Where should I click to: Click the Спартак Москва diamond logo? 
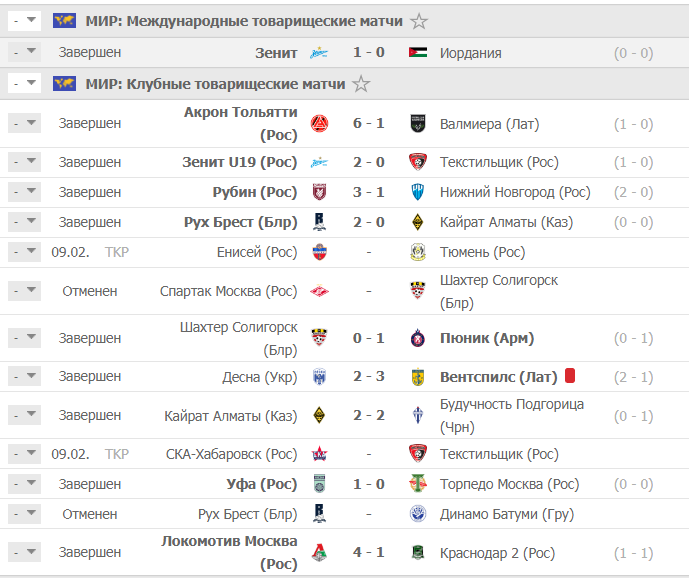pyautogui.click(x=319, y=291)
